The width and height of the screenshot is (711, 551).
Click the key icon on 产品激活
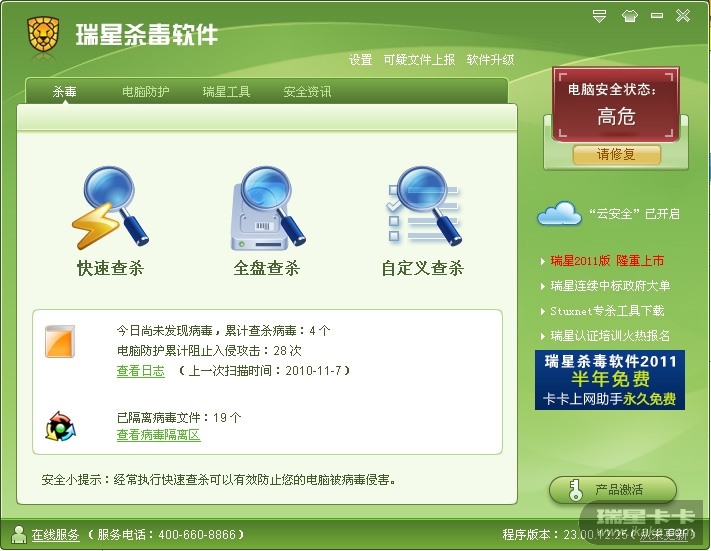click(x=575, y=490)
